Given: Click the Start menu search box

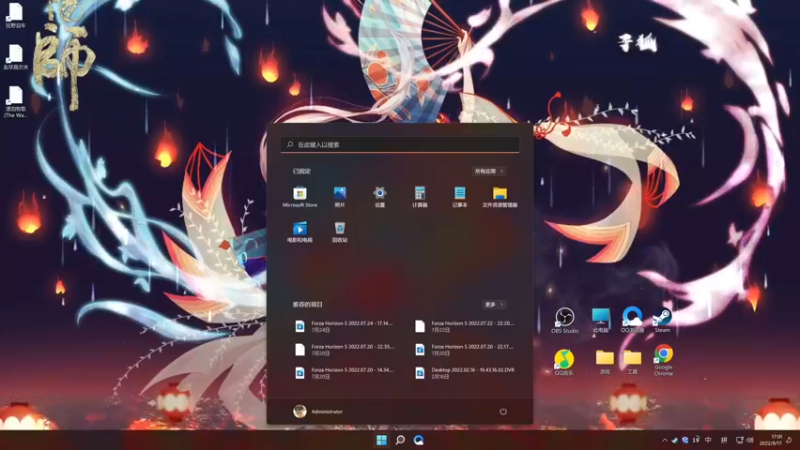Looking at the screenshot, I should point(400,145).
